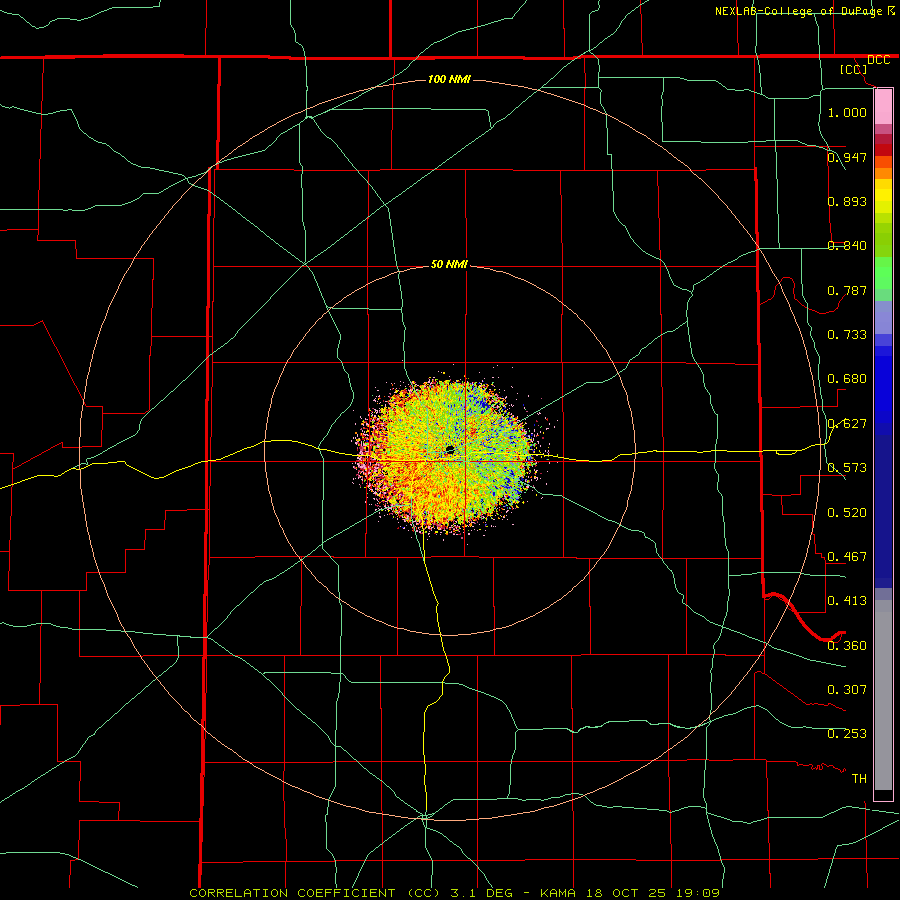The image size is (900, 900).
Task: Click the pink swatch at top of color bar
Action: pyautogui.click(x=883, y=107)
